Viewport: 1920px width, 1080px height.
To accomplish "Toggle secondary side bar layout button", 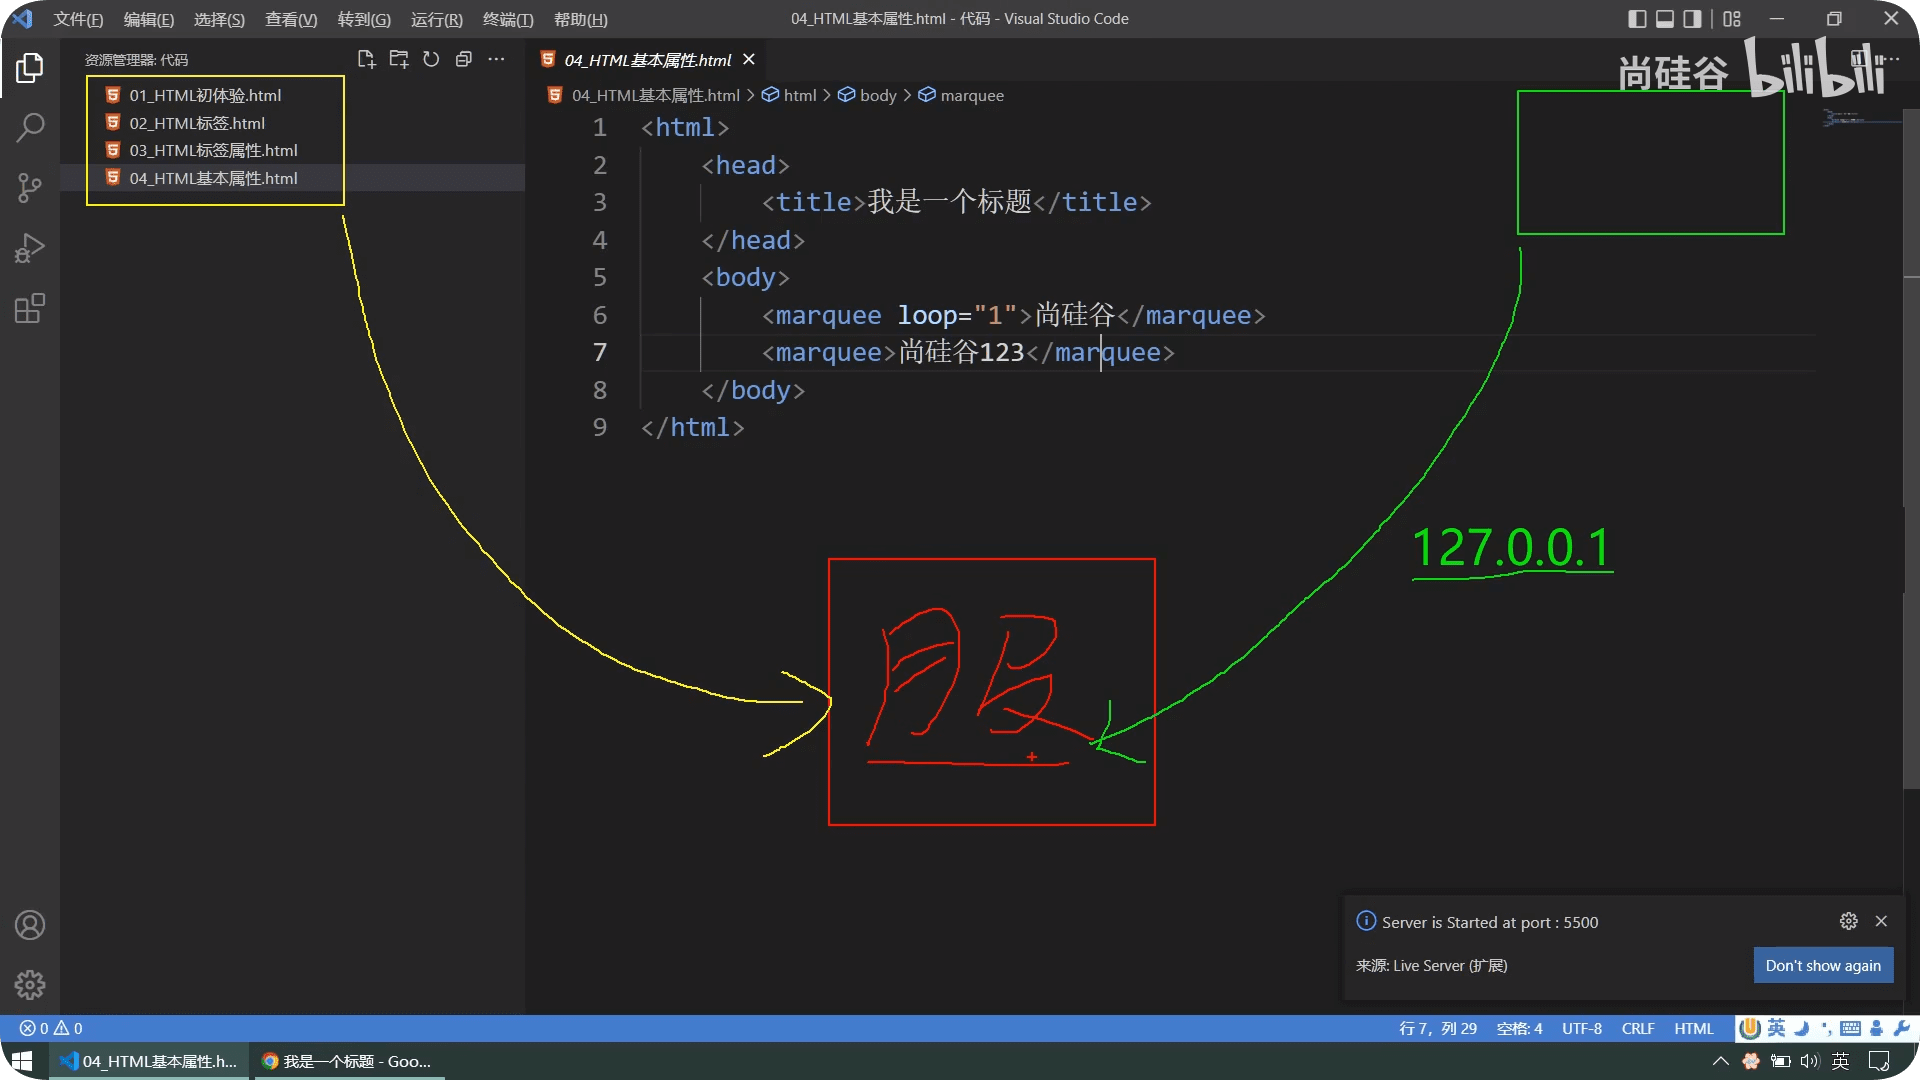I will tap(1692, 19).
